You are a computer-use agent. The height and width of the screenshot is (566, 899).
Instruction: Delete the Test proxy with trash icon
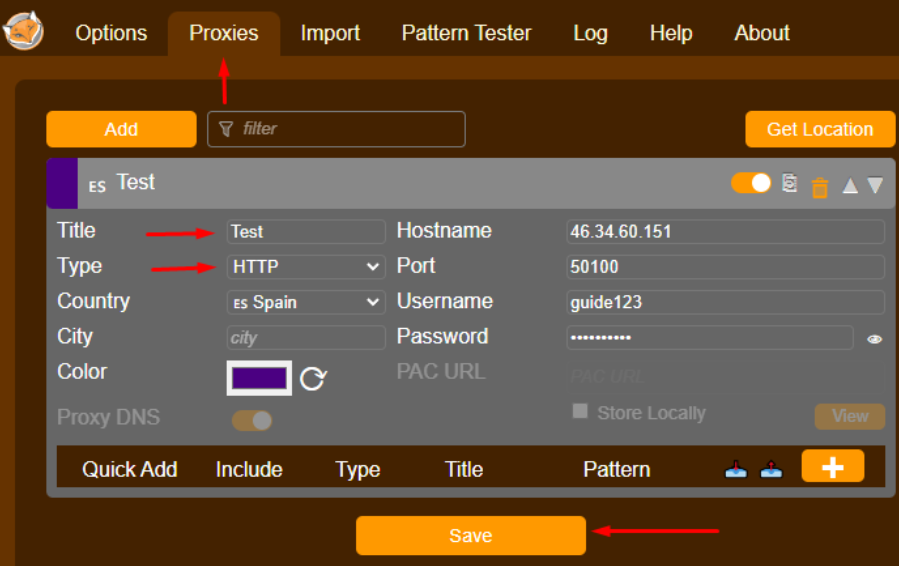(x=820, y=188)
